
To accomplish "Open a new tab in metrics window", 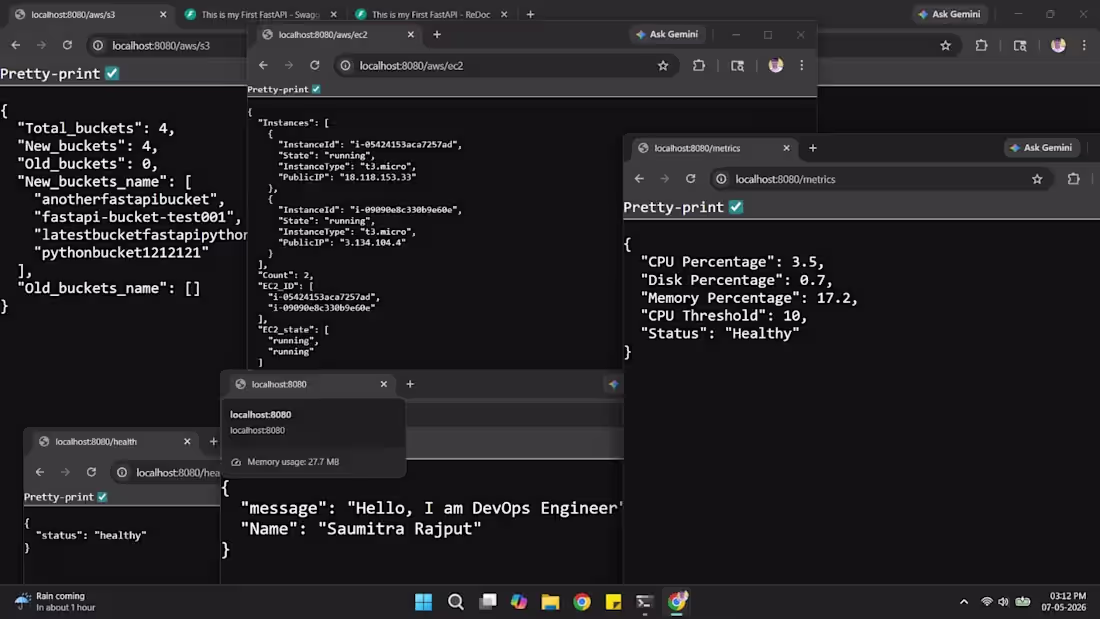I will coord(813,148).
